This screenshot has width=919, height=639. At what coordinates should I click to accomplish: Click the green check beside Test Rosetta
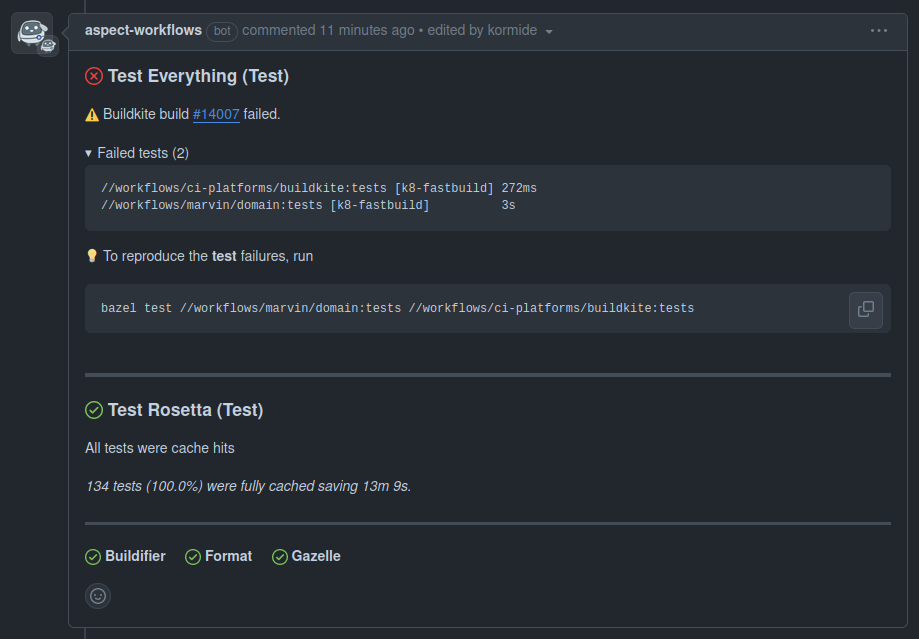pos(94,410)
